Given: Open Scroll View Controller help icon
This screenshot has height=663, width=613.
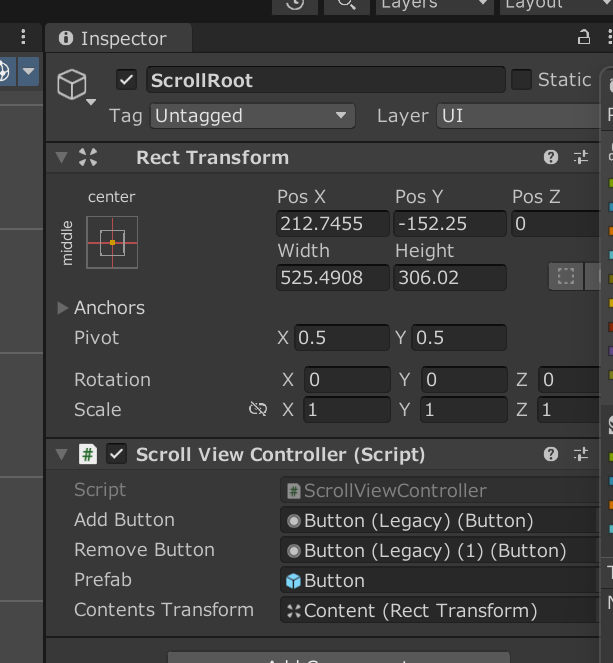Looking at the screenshot, I should 550,455.
